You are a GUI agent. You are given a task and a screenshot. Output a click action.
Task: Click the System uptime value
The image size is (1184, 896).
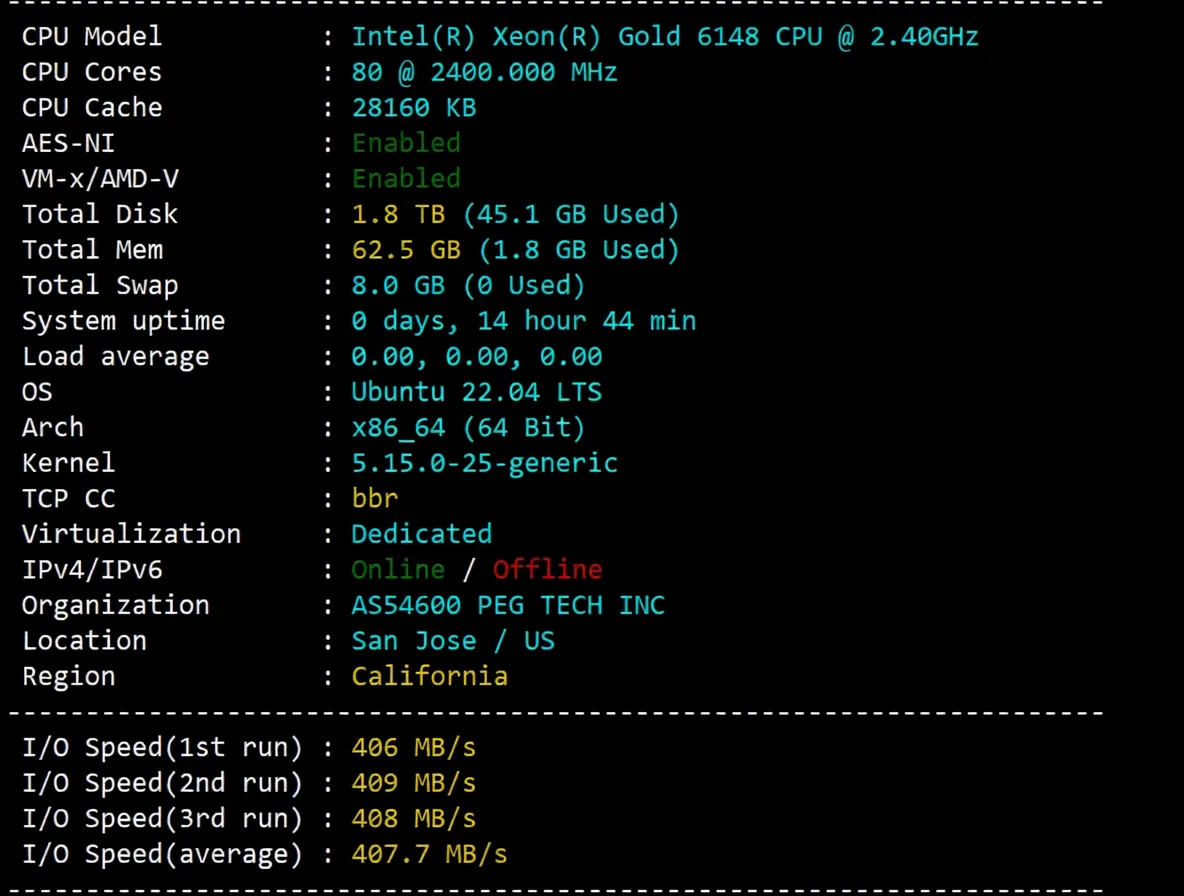click(x=524, y=320)
